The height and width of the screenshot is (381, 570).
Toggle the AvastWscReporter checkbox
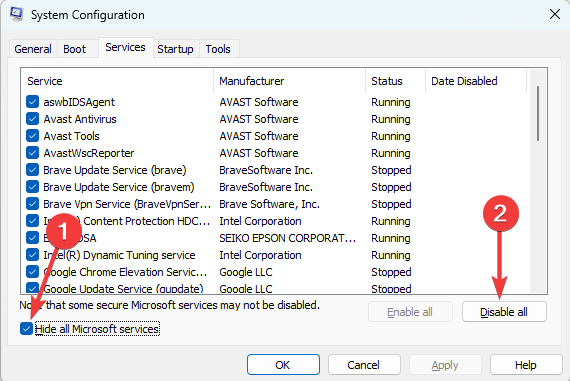[32, 153]
